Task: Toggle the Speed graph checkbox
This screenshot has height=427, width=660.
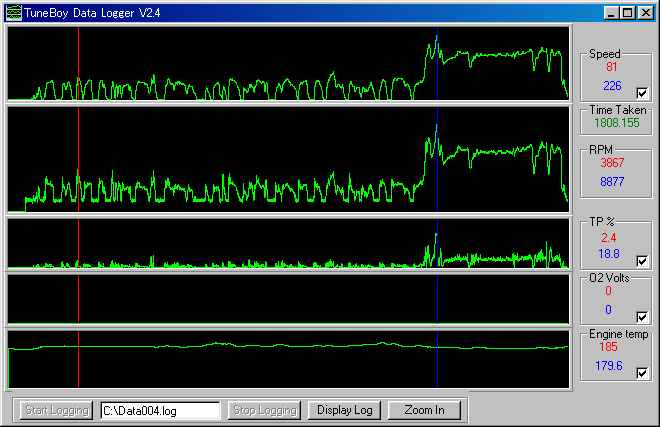Action: coord(642,93)
